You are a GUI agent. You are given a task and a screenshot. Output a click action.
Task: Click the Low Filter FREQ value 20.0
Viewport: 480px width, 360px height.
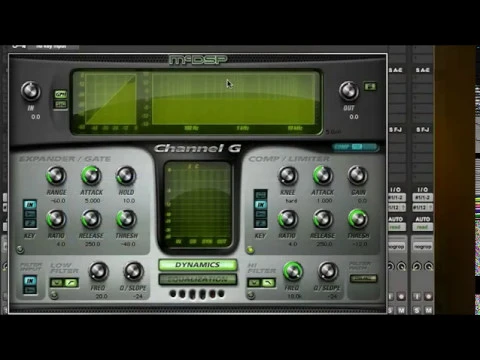[x=101, y=296]
